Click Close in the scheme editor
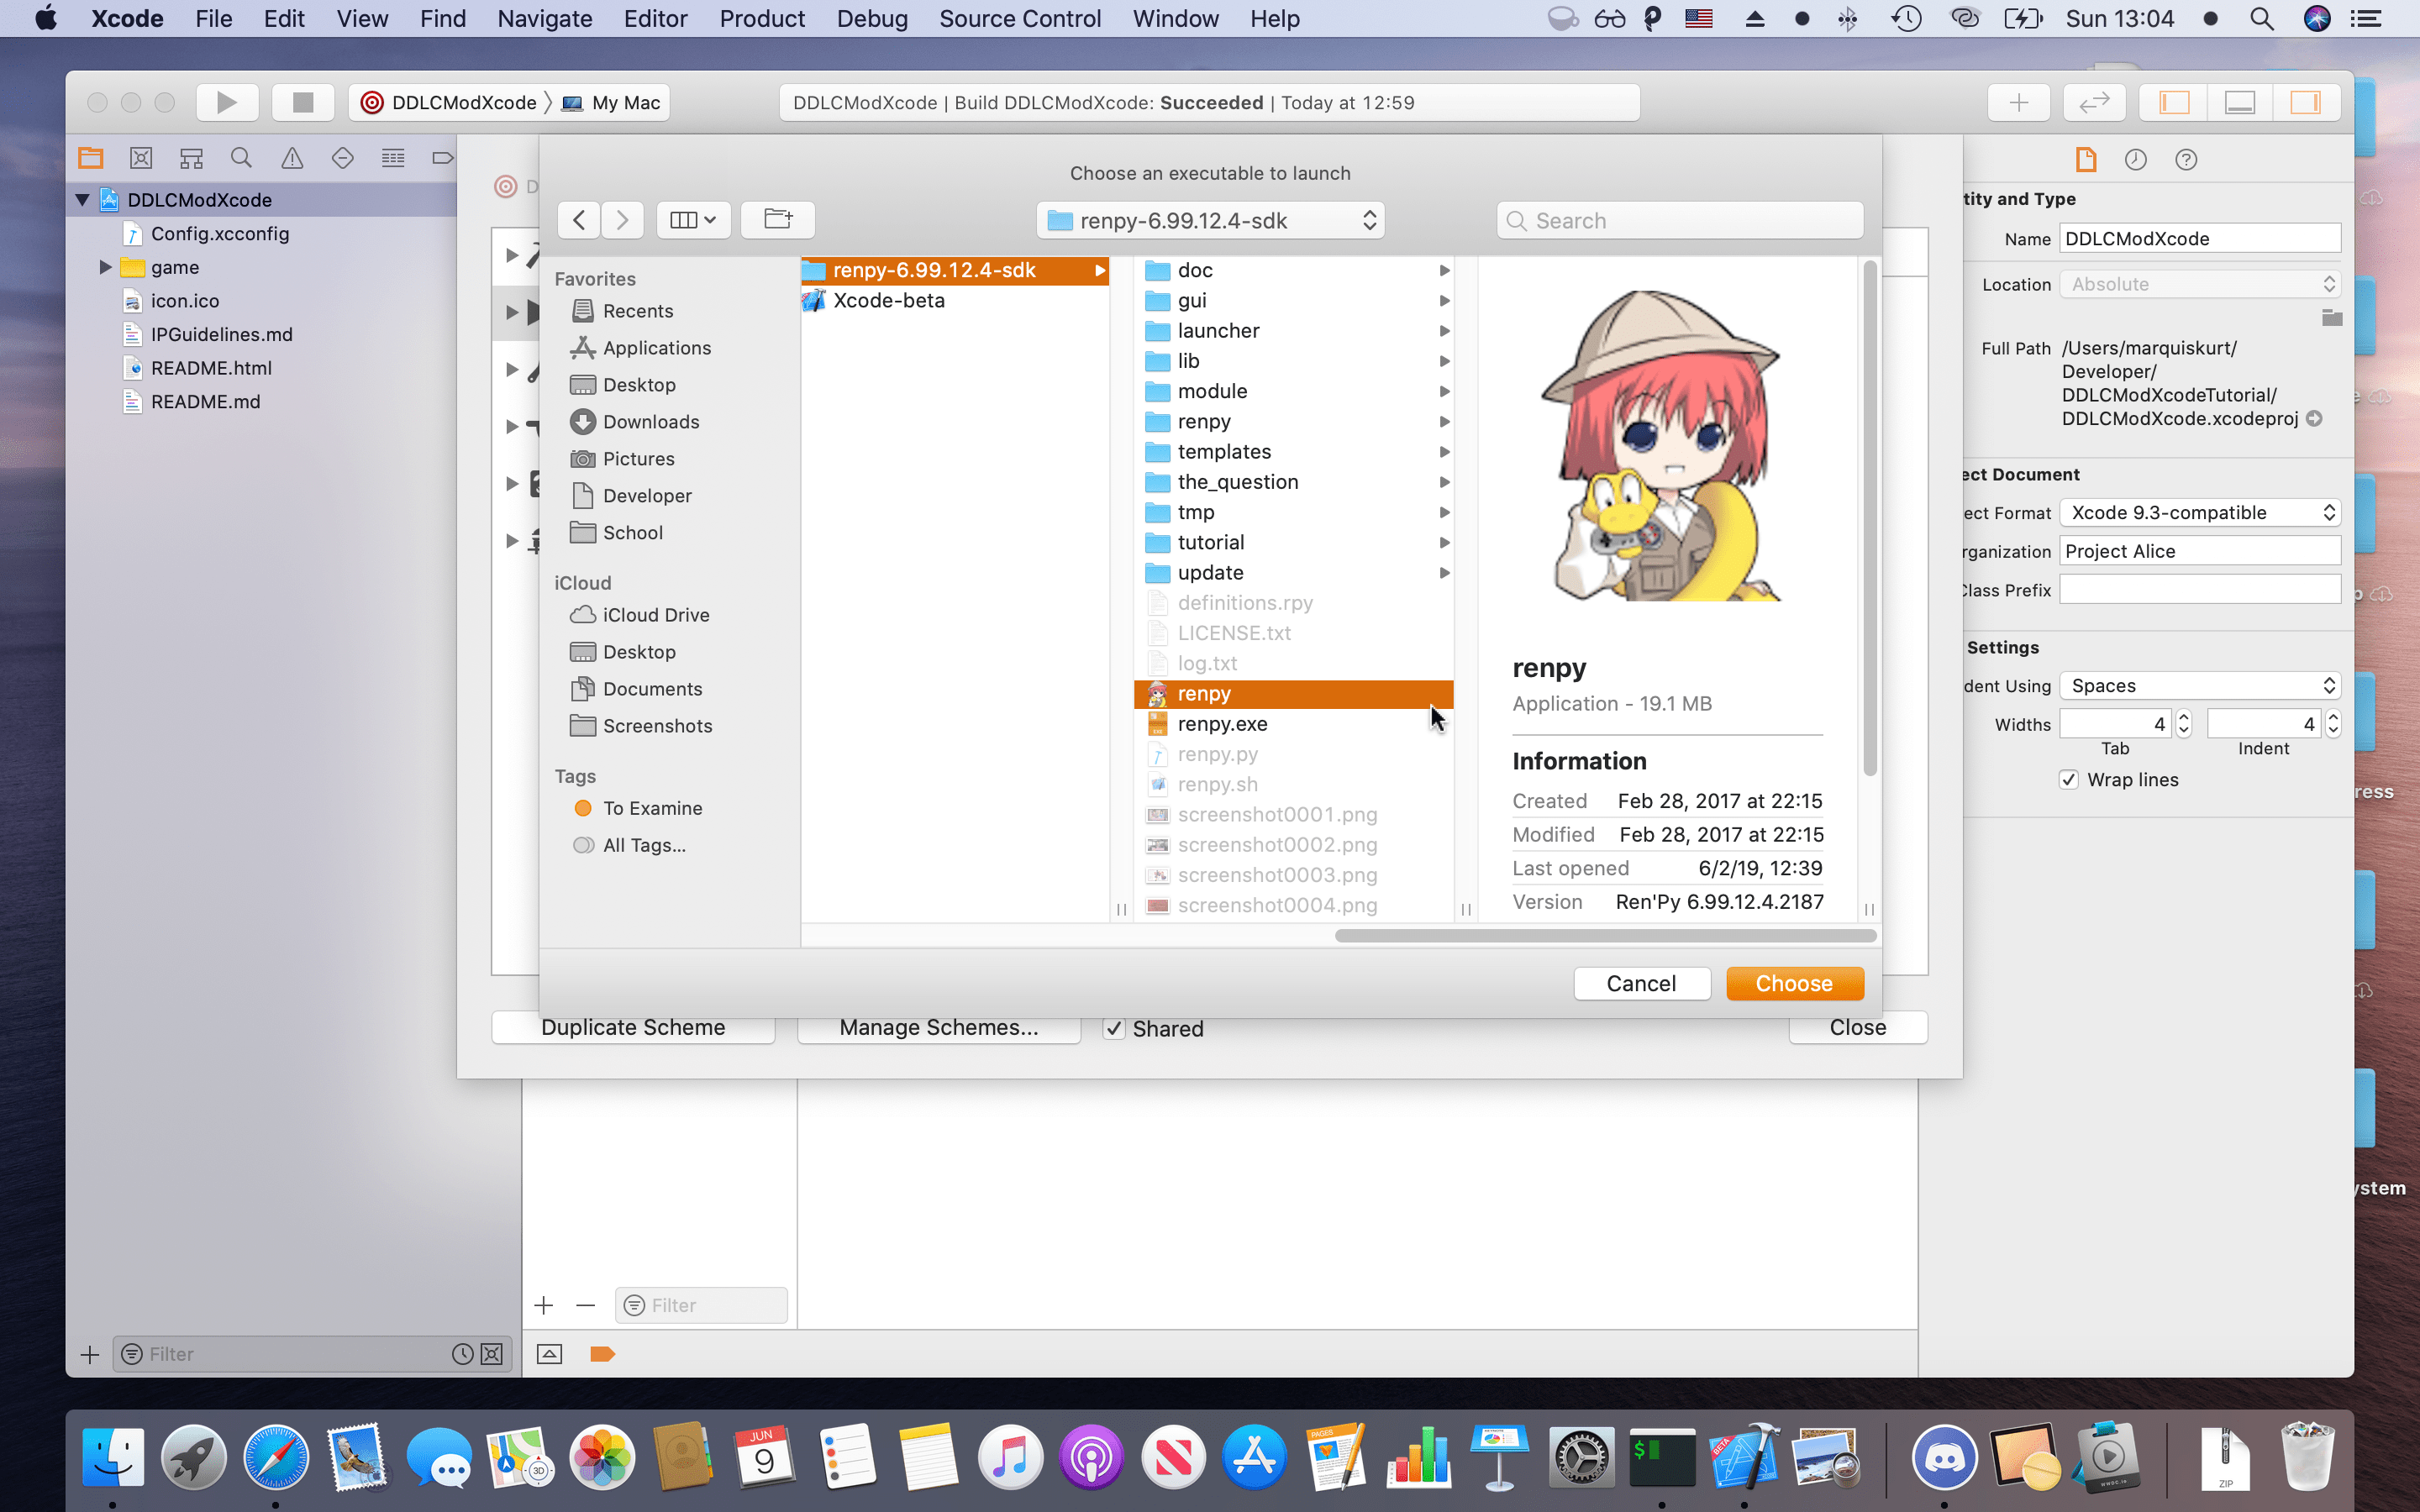Image resolution: width=2420 pixels, height=1512 pixels. point(1858,1028)
